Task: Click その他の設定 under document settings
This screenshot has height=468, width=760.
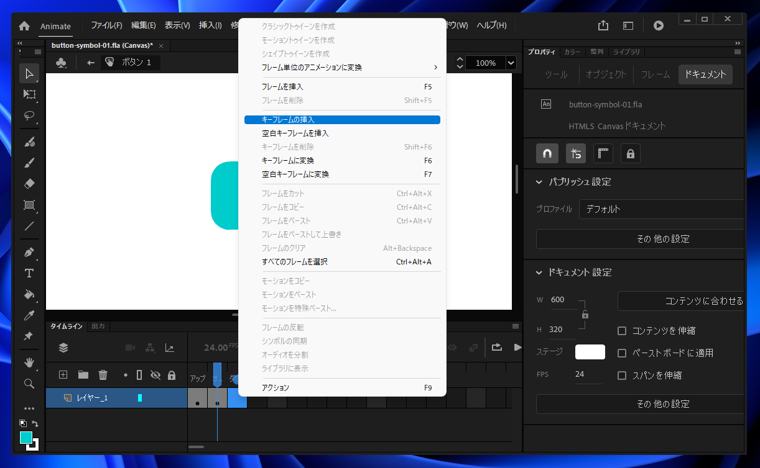Action: coord(640,404)
